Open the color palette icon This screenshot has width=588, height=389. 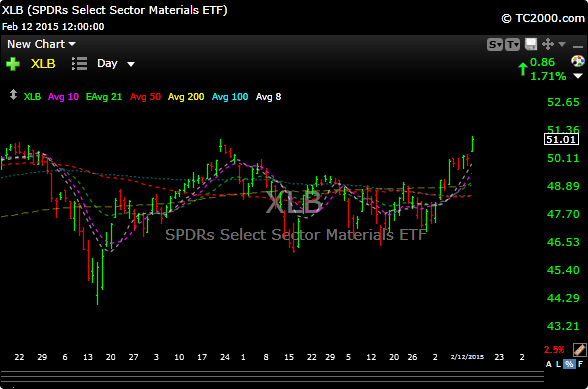point(578,61)
